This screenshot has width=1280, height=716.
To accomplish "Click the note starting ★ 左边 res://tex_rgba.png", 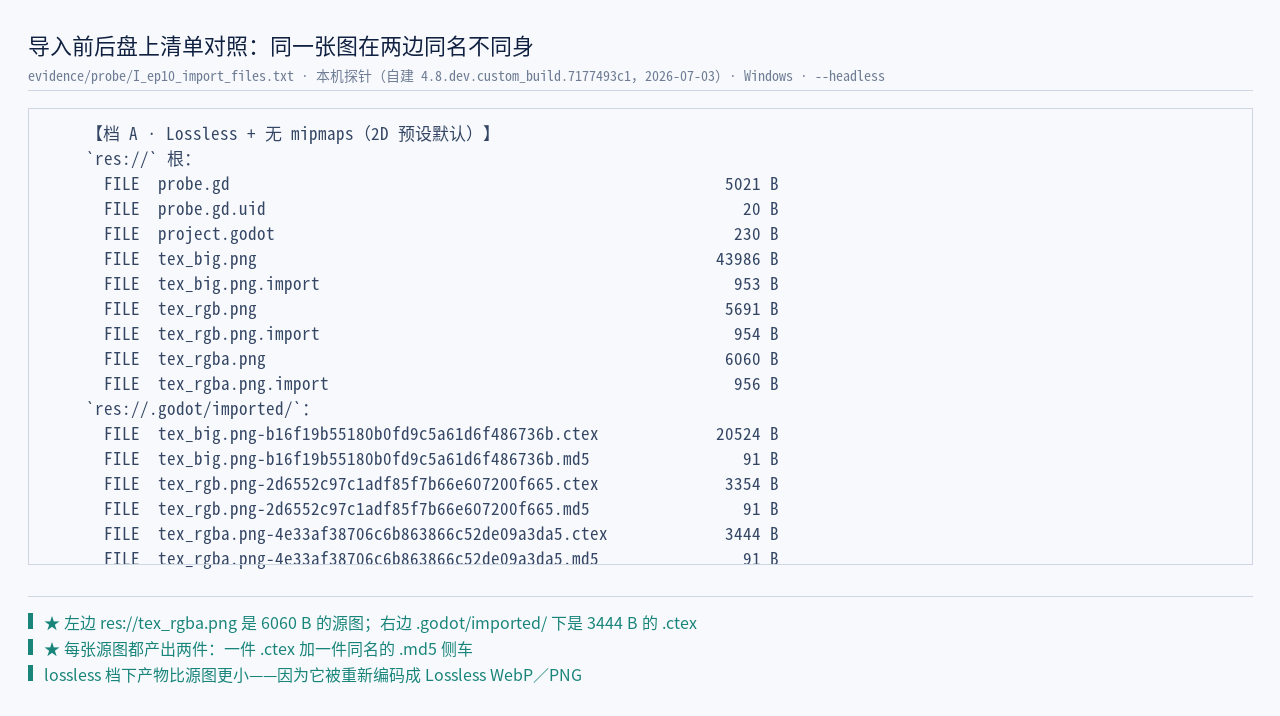I will pyautogui.click(x=370, y=623).
